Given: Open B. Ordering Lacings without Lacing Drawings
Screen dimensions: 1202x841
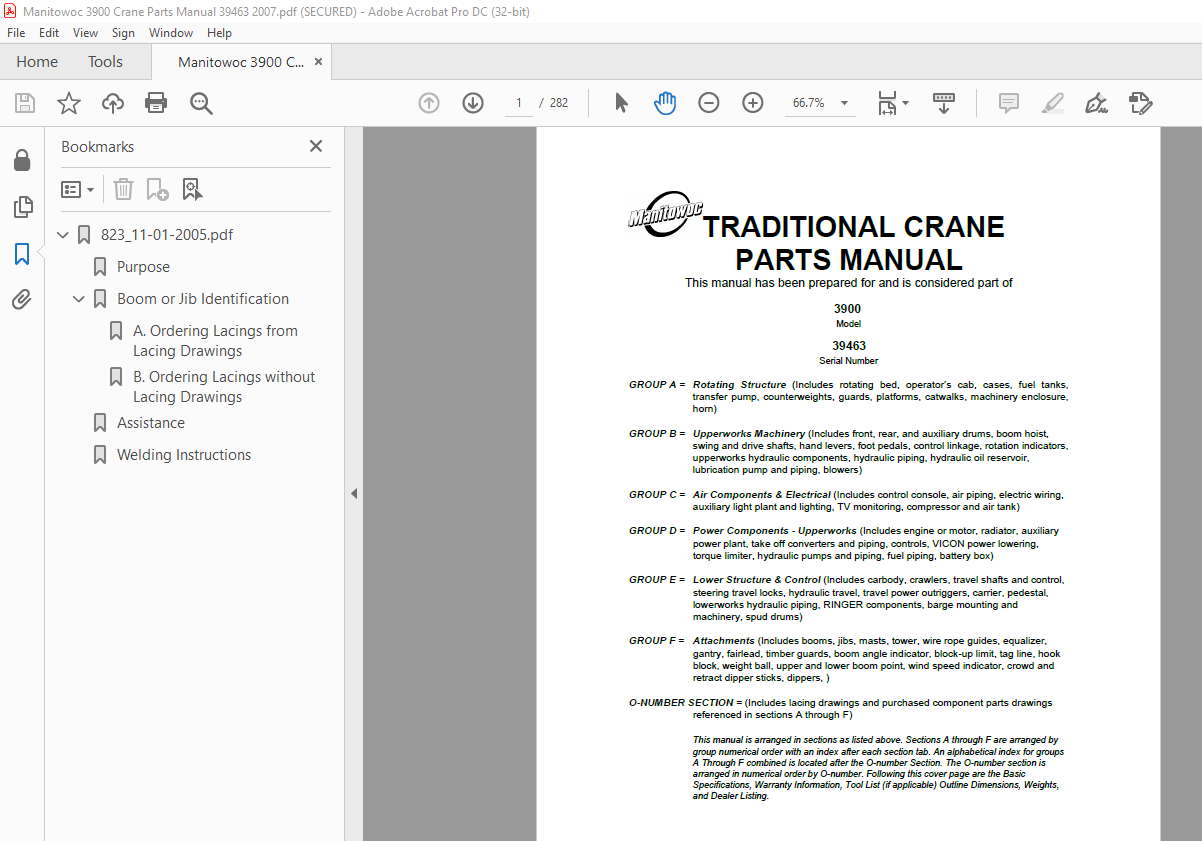Looking at the screenshot, I should pyautogui.click(x=224, y=387).
